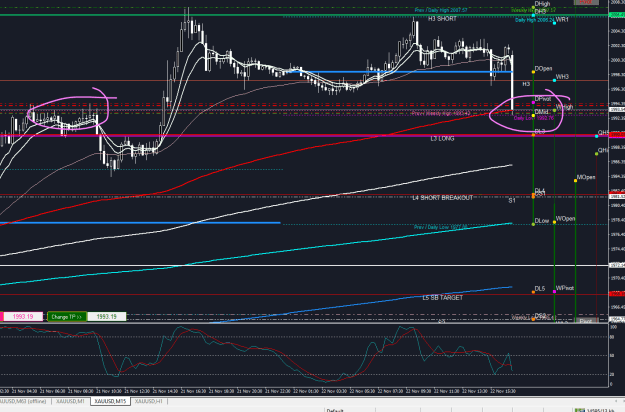Viewport: 625px width, 412px height.
Task: Click the QH5 level label
Action: [x=603, y=133]
